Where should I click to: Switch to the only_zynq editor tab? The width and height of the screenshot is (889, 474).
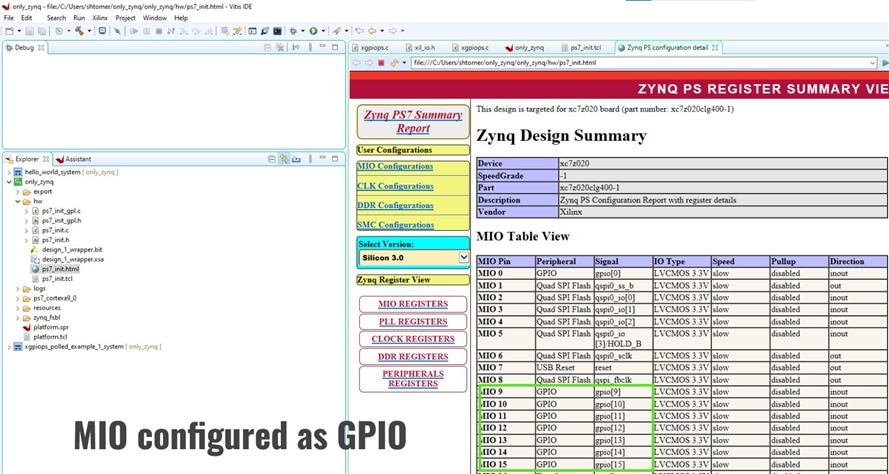(x=524, y=48)
